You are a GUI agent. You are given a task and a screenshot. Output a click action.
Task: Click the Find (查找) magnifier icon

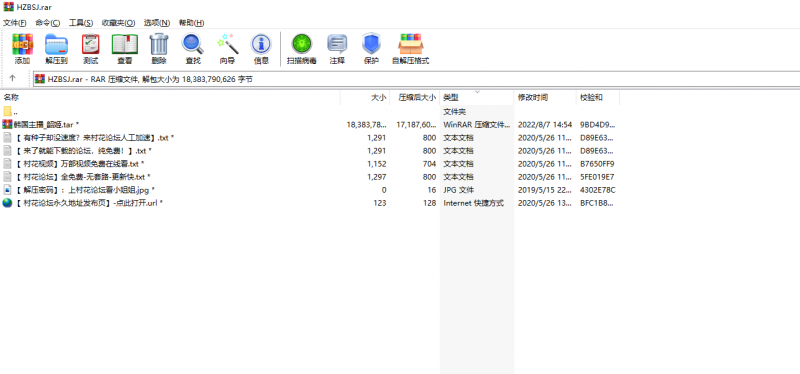(193, 45)
